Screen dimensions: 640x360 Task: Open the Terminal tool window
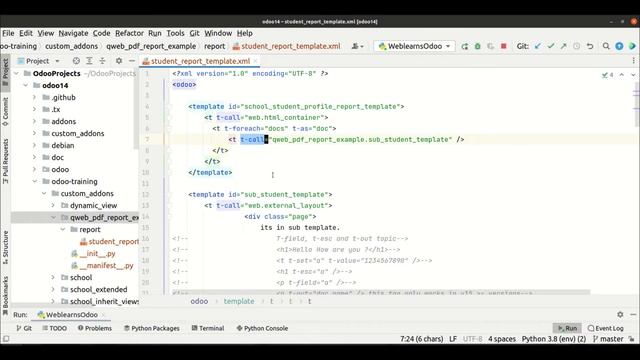click(208, 328)
